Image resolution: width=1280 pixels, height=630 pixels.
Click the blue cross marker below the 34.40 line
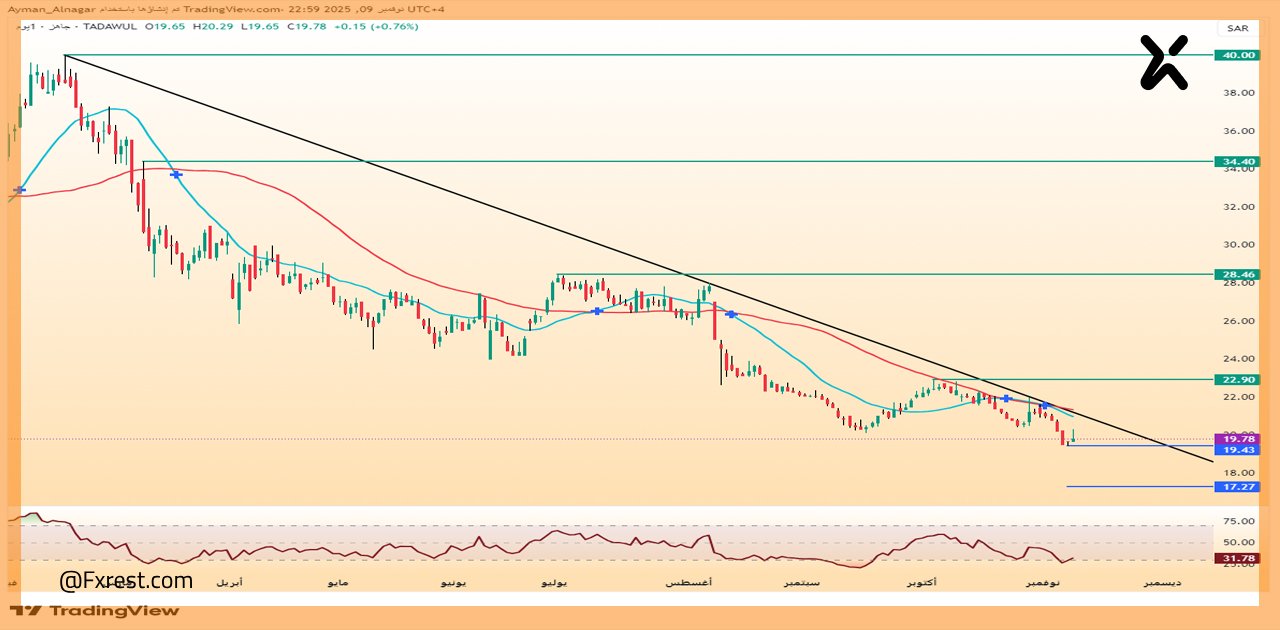(x=176, y=174)
